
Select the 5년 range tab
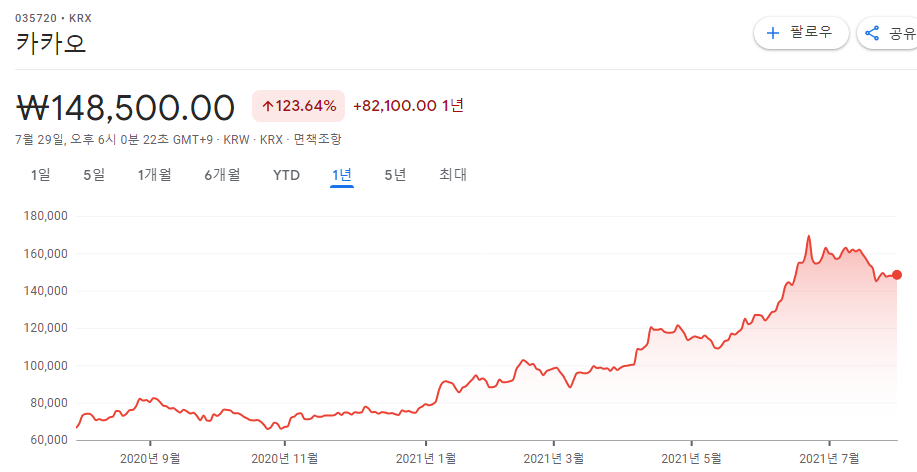click(x=395, y=175)
